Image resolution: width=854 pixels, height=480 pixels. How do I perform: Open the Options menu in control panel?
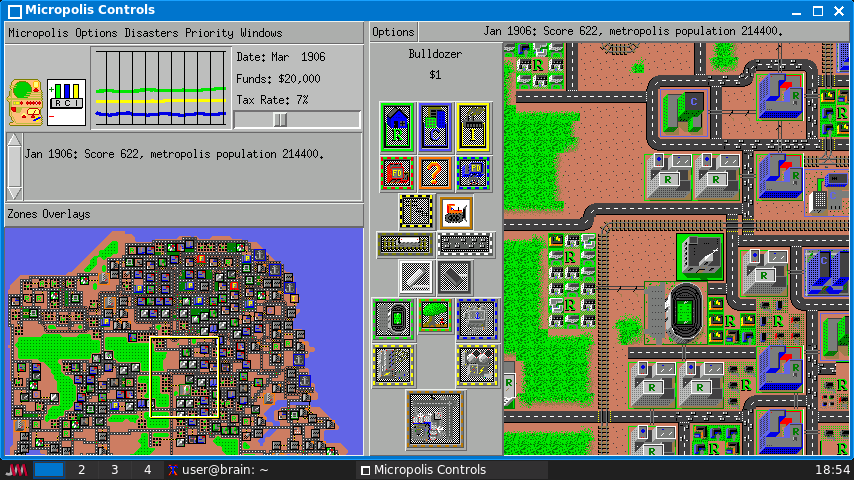(96, 33)
